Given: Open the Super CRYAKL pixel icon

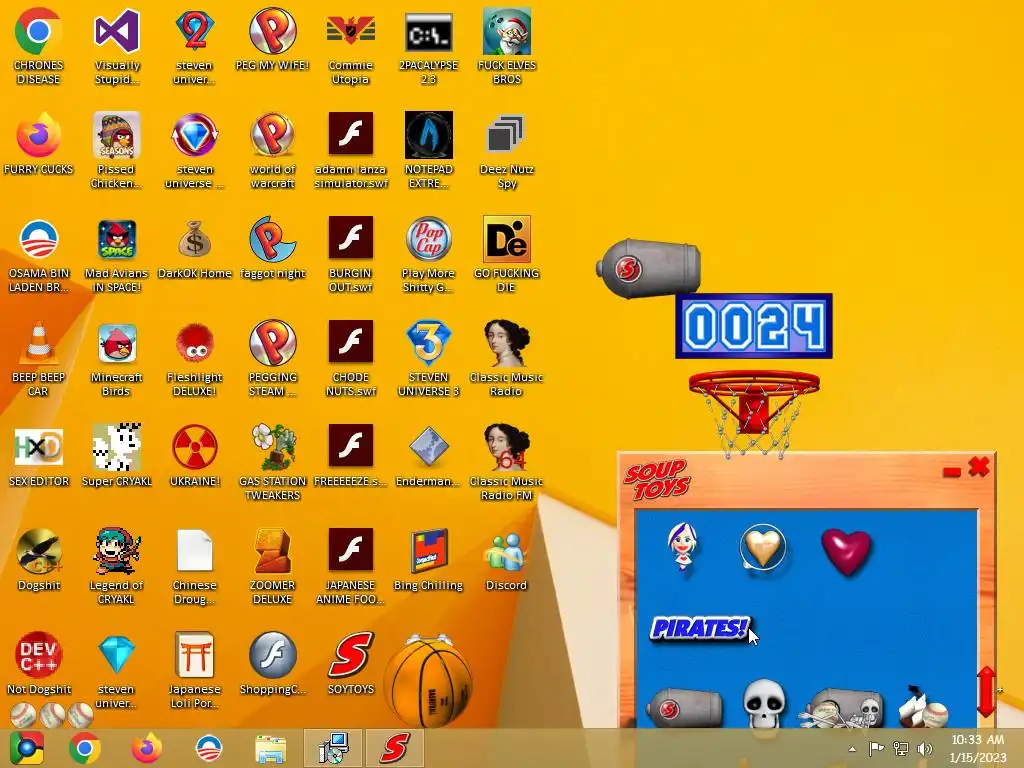Looking at the screenshot, I should point(116,456).
